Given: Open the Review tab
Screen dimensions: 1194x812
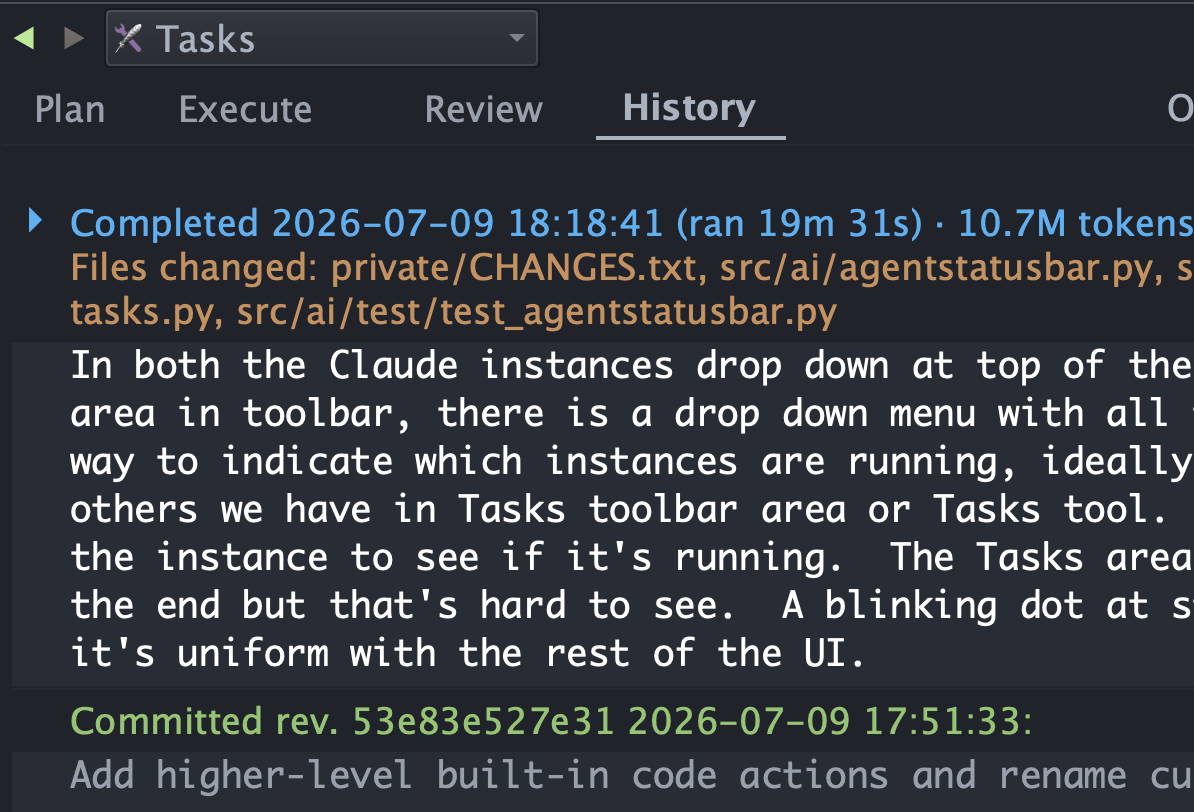Looking at the screenshot, I should tap(484, 110).
